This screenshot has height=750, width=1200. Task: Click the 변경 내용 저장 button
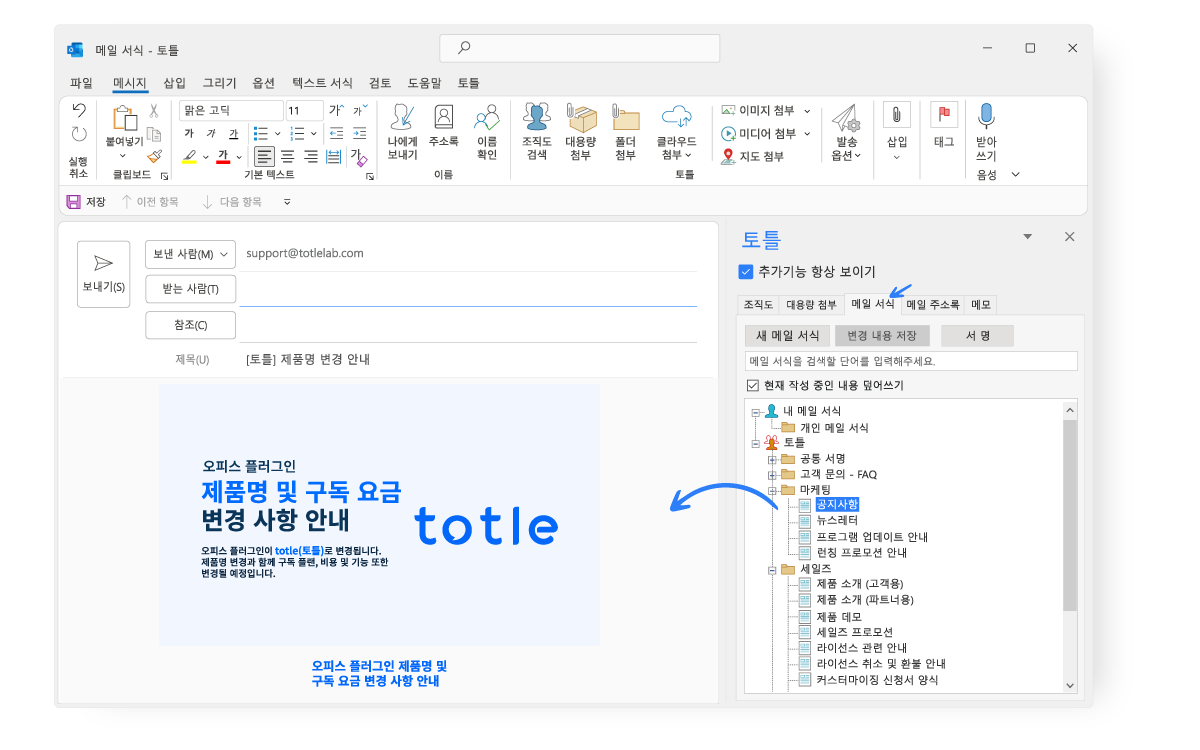point(882,336)
